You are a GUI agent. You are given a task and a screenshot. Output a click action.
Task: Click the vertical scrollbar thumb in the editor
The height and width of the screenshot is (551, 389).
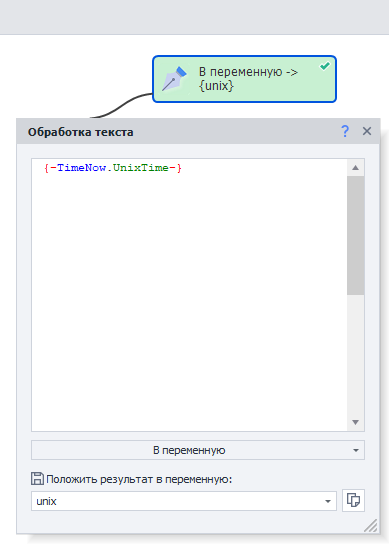[x=355, y=235]
